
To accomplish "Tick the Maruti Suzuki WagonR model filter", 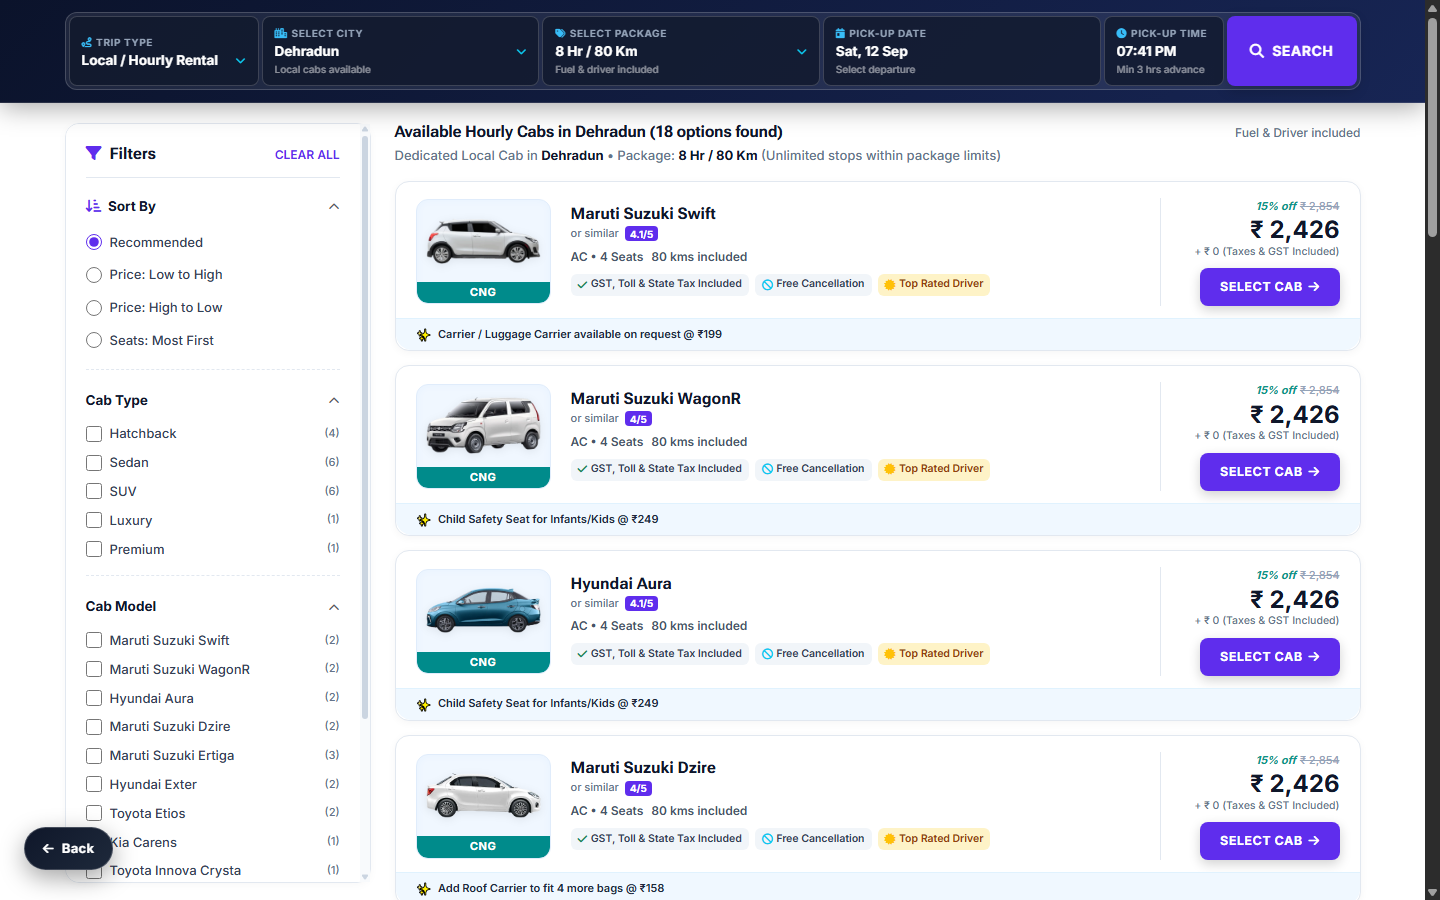I will (94, 669).
